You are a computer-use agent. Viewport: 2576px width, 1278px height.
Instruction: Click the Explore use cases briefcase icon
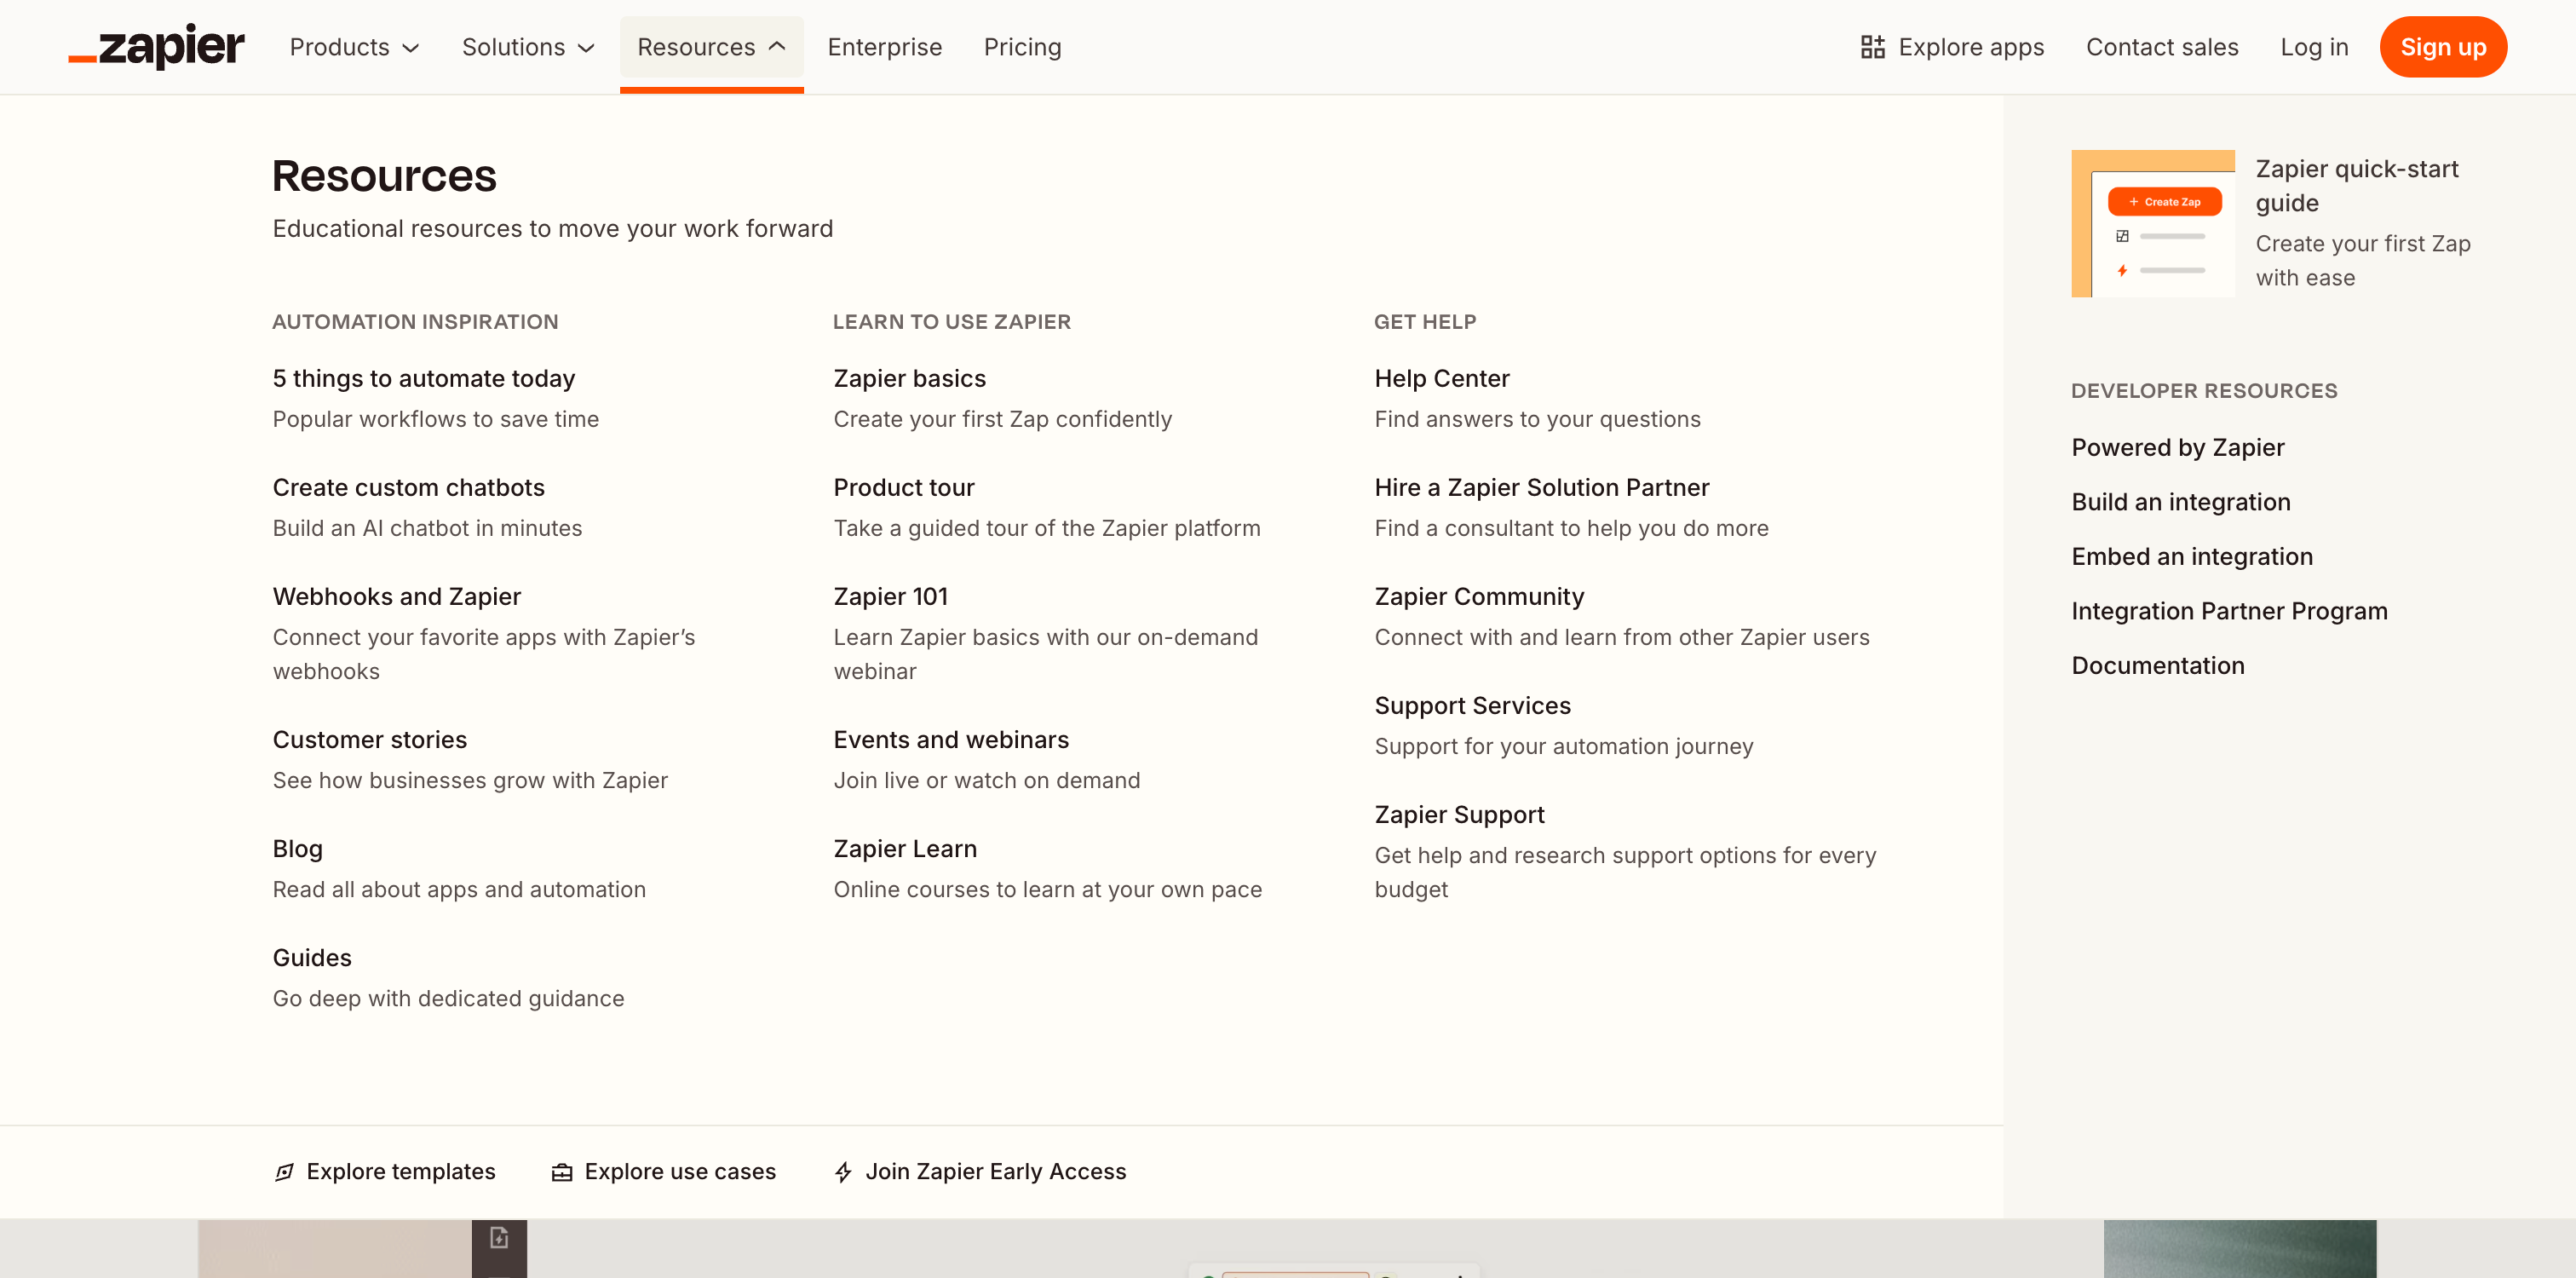(562, 1172)
